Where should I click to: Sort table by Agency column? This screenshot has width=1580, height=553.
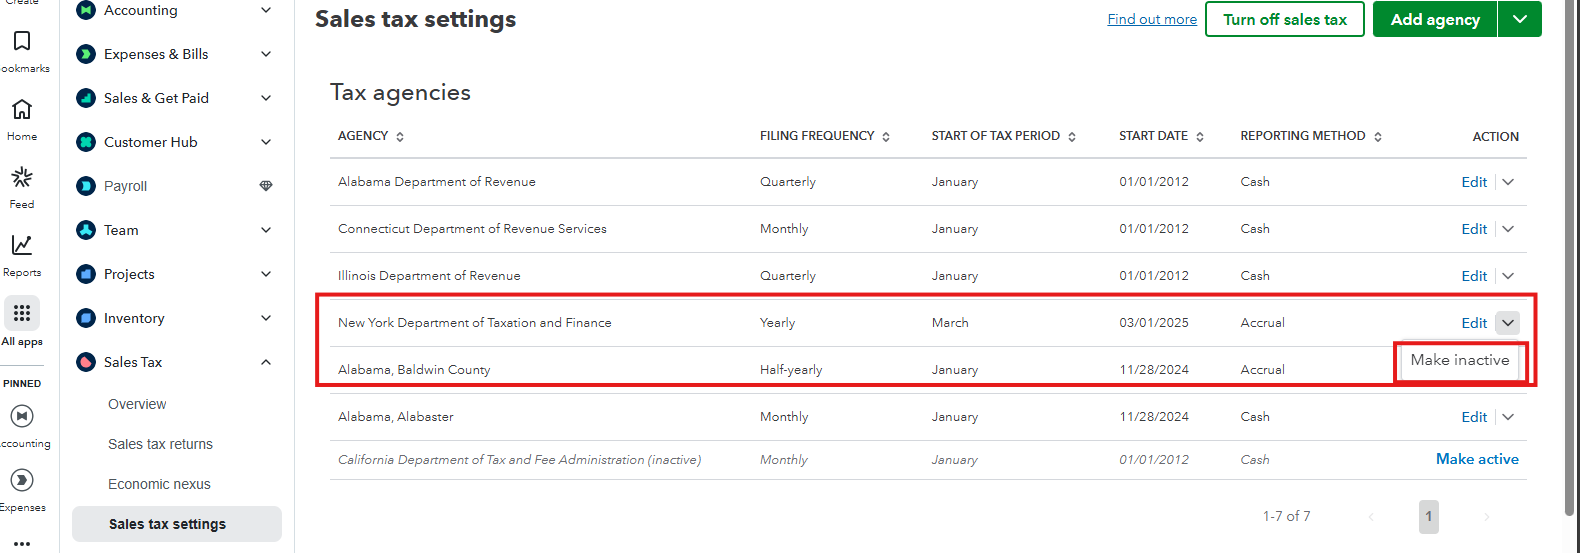pos(400,137)
